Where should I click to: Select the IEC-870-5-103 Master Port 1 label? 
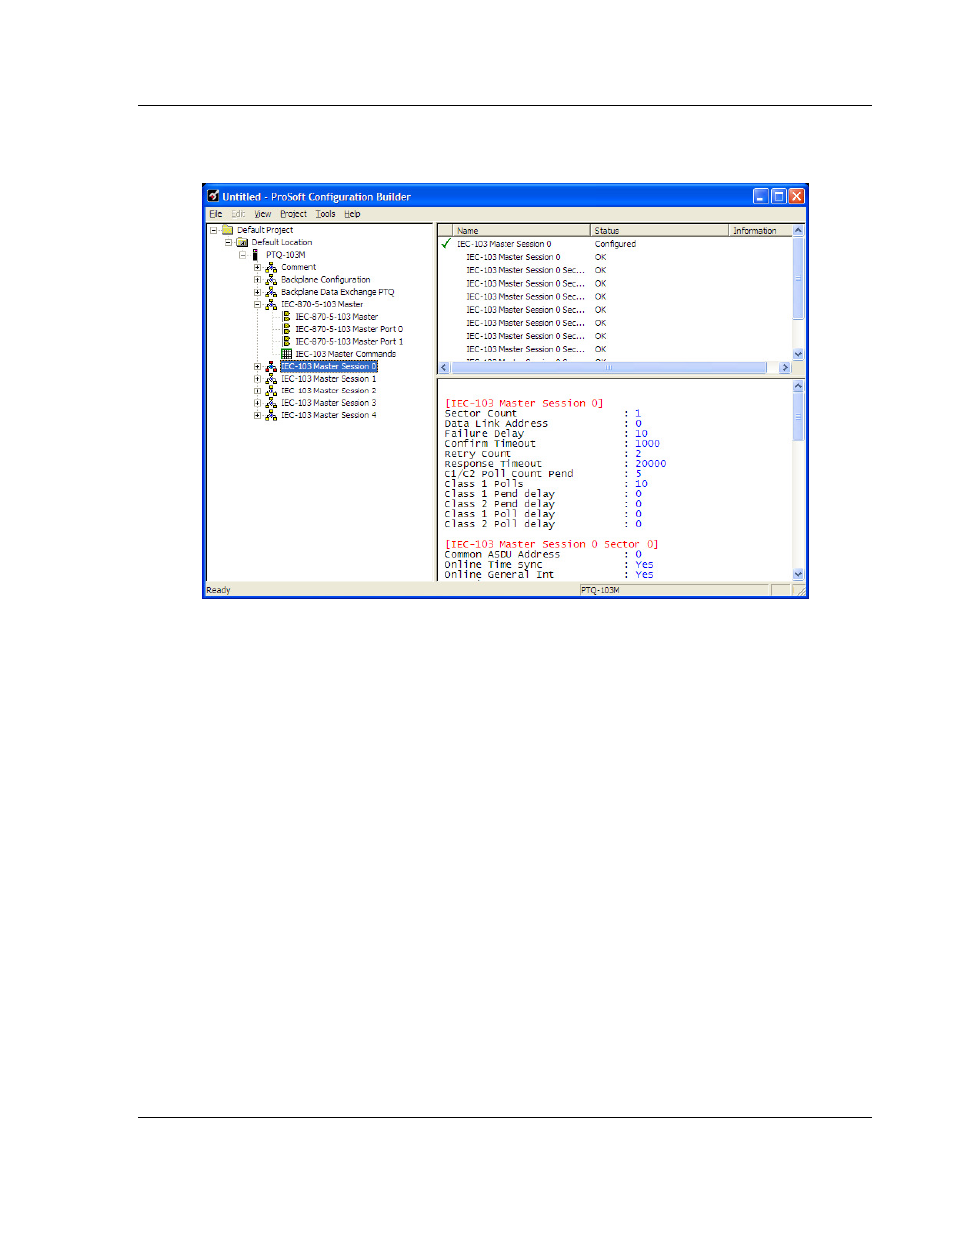[349, 341]
